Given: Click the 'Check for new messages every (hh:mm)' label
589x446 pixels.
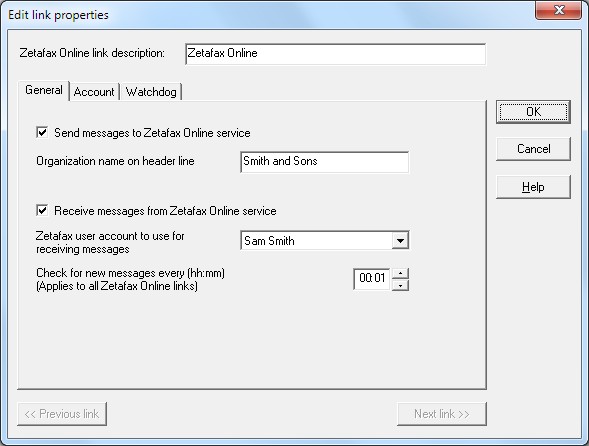Looking at the screenshot, I should tap(130, 273).
